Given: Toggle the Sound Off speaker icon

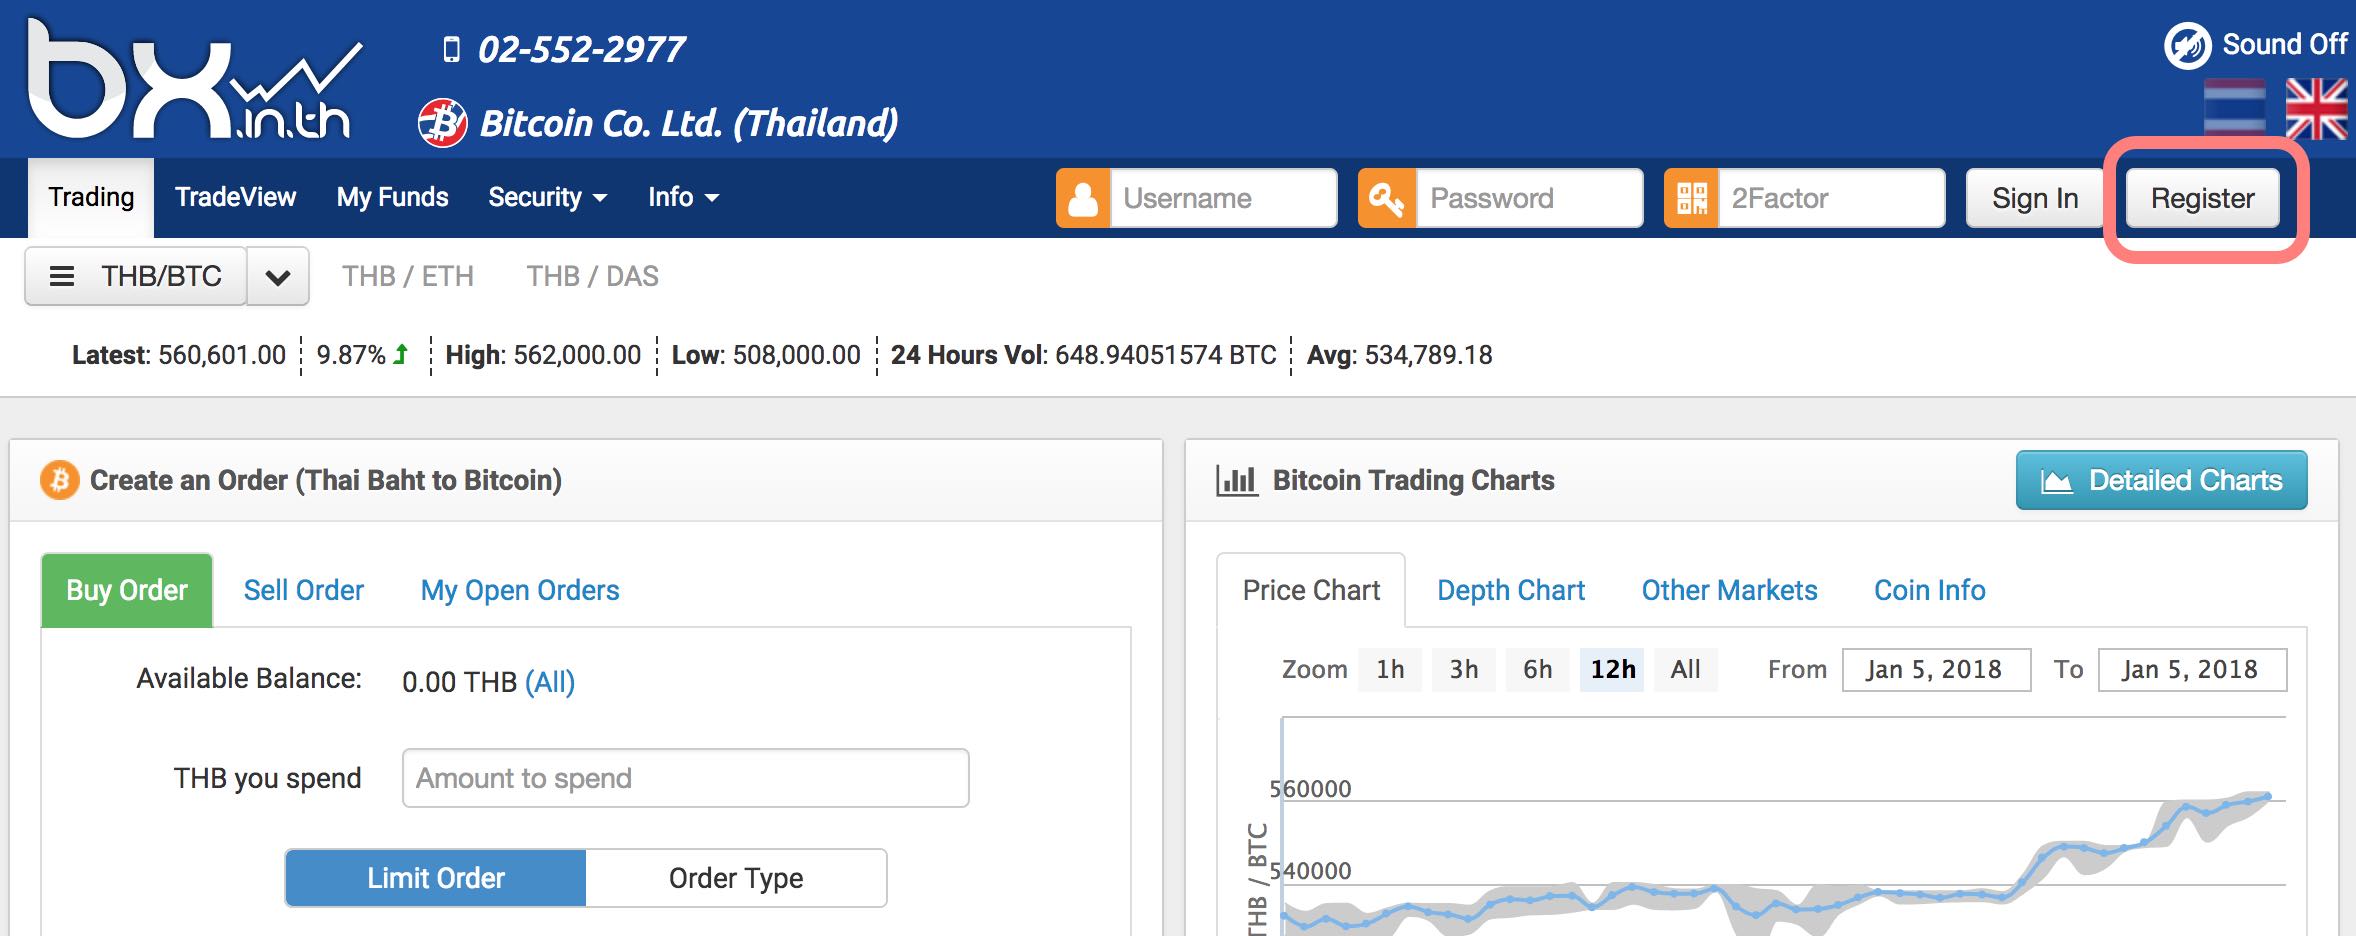Looking at the screenshot, I should pyautogui.click(x=2187, y=46).
